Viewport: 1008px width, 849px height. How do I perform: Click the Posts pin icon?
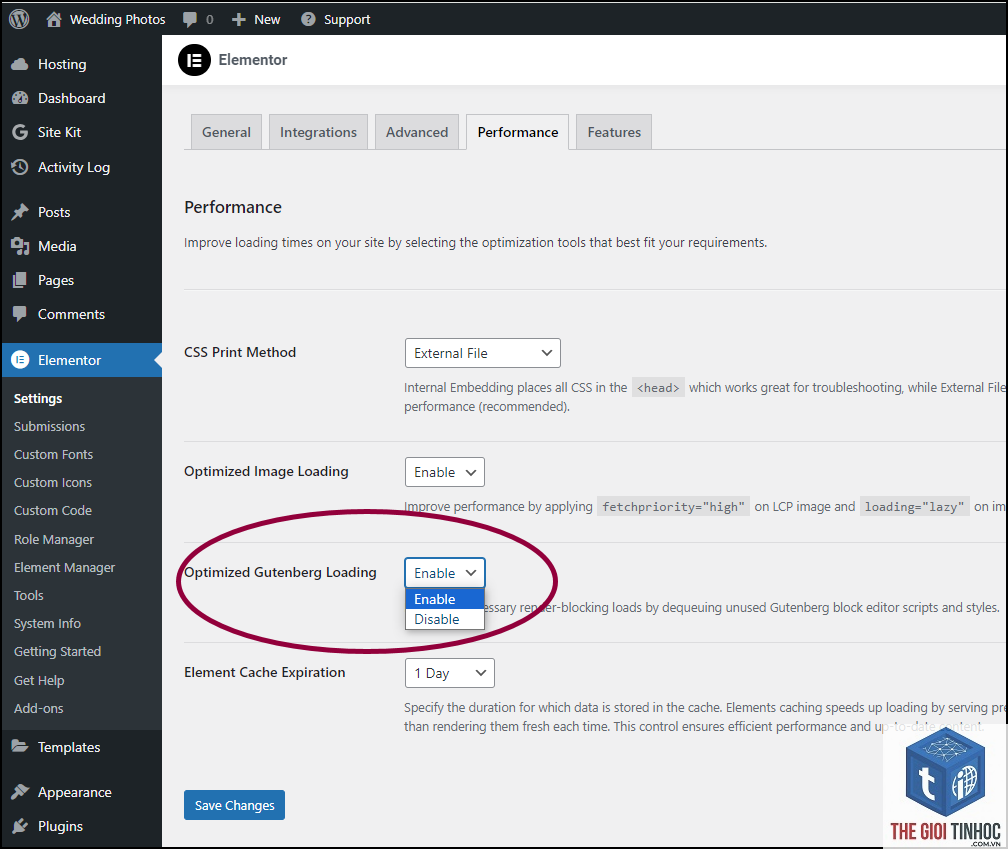(x=20, y=212)
